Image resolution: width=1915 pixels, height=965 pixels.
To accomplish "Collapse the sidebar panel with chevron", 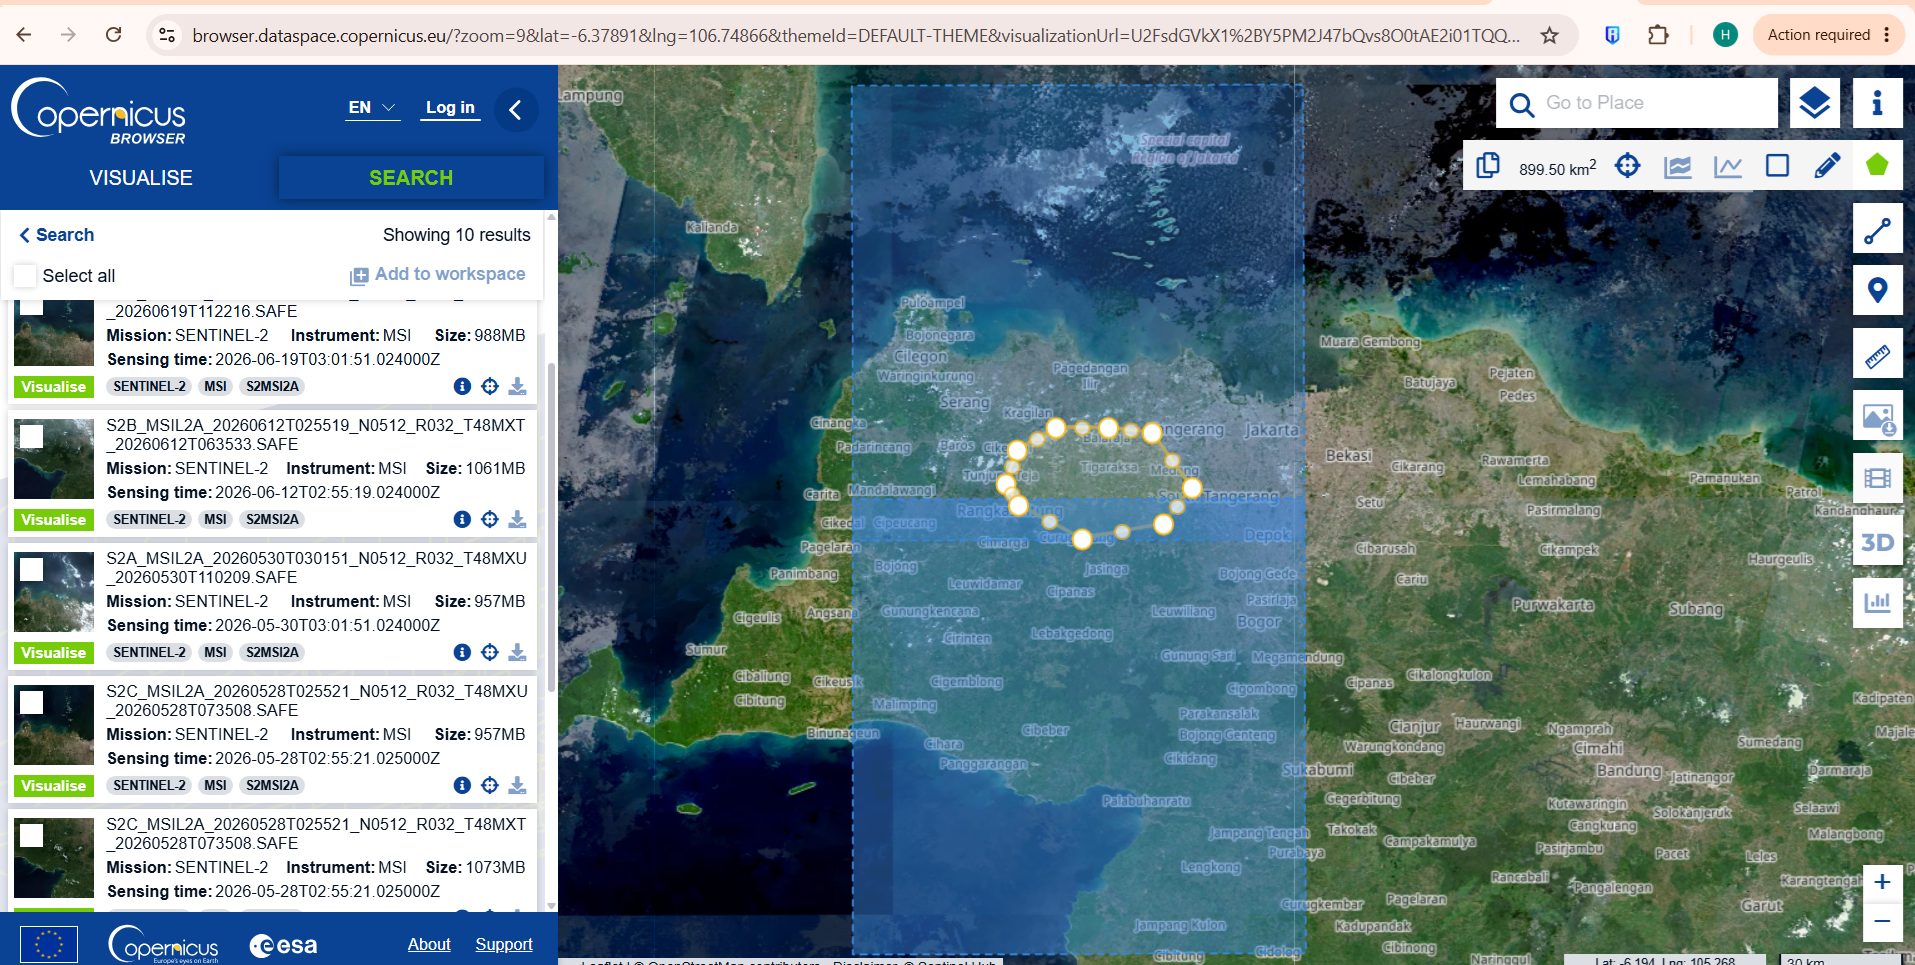I will (x=516, y=110).
